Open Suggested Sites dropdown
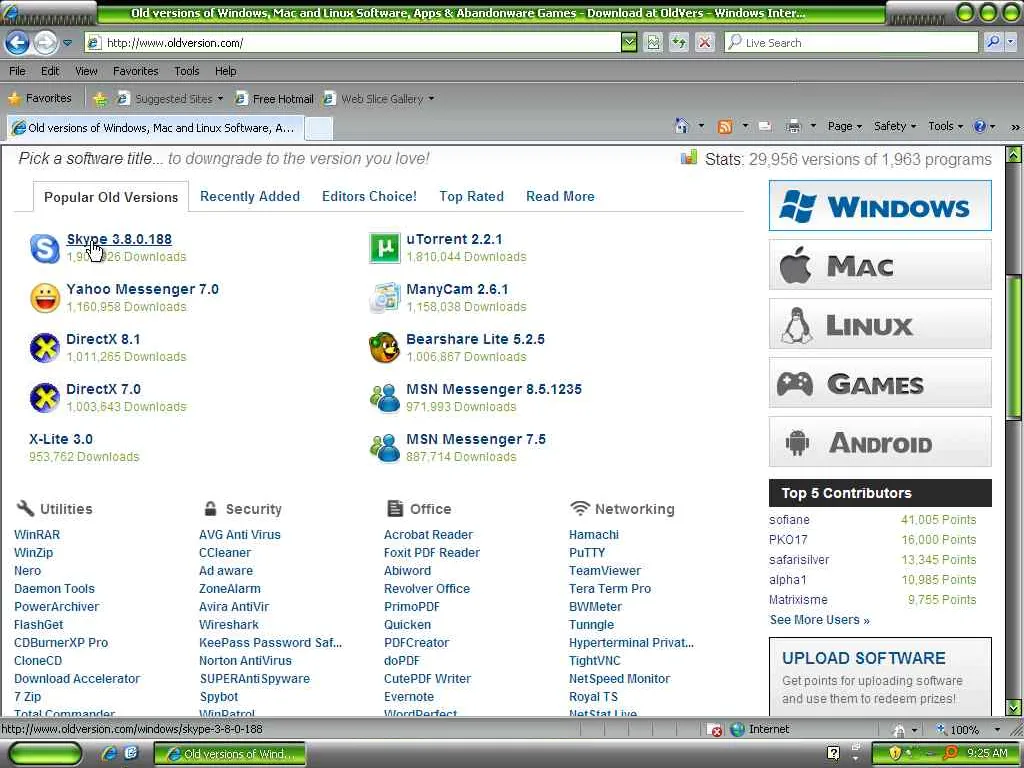The width and height of the screenshot is (1024, 768). [169, 99]
